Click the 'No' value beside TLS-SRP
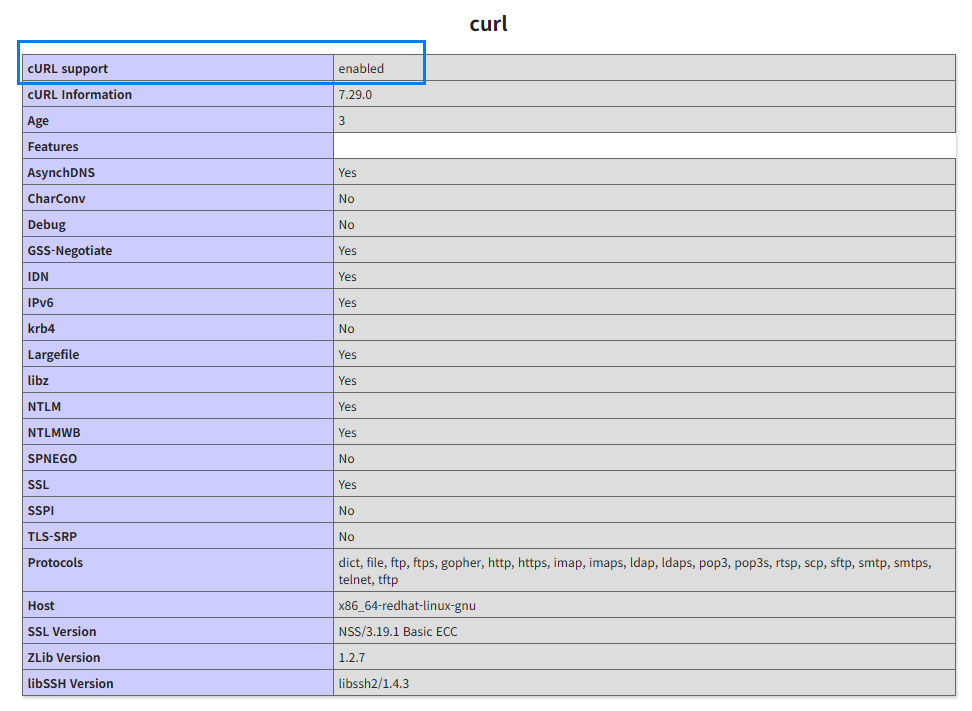This screenshot has height=711, width=972. [x=346, y=537]
